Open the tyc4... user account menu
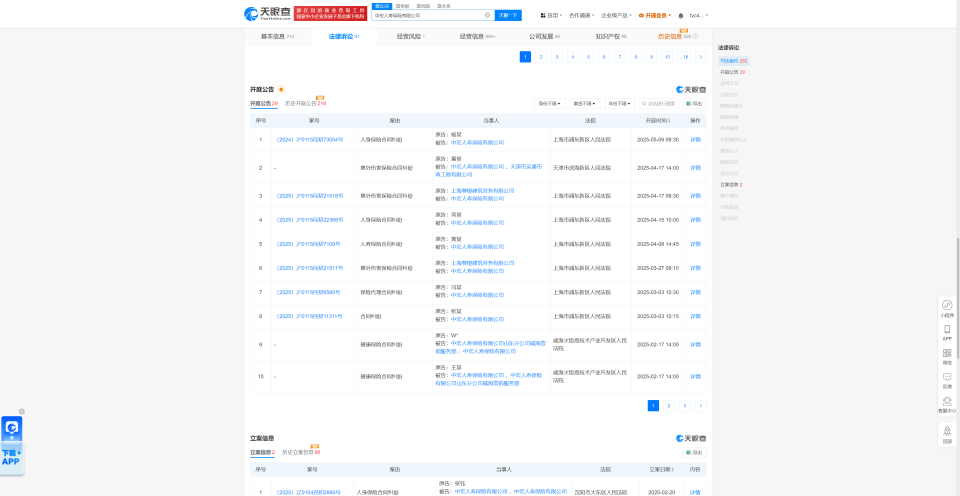 tap(699, 15)
